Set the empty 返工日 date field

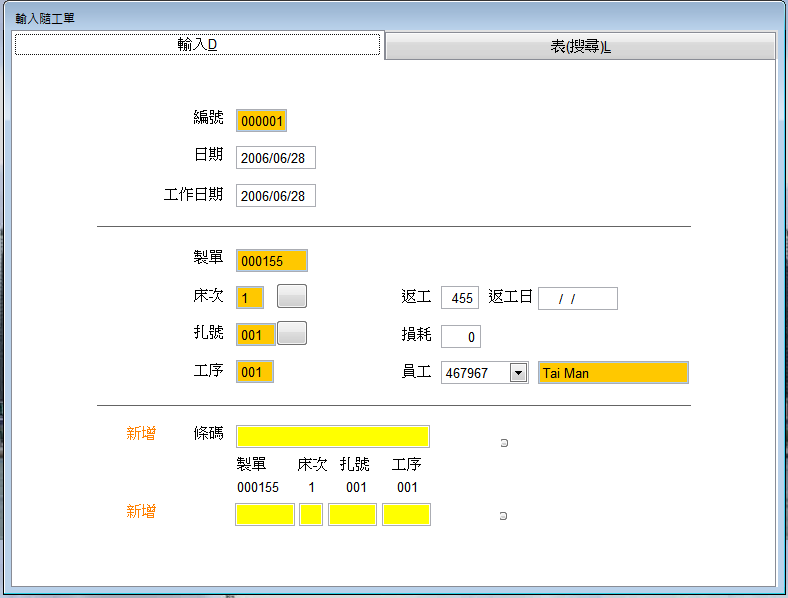(x=578, y=298)
